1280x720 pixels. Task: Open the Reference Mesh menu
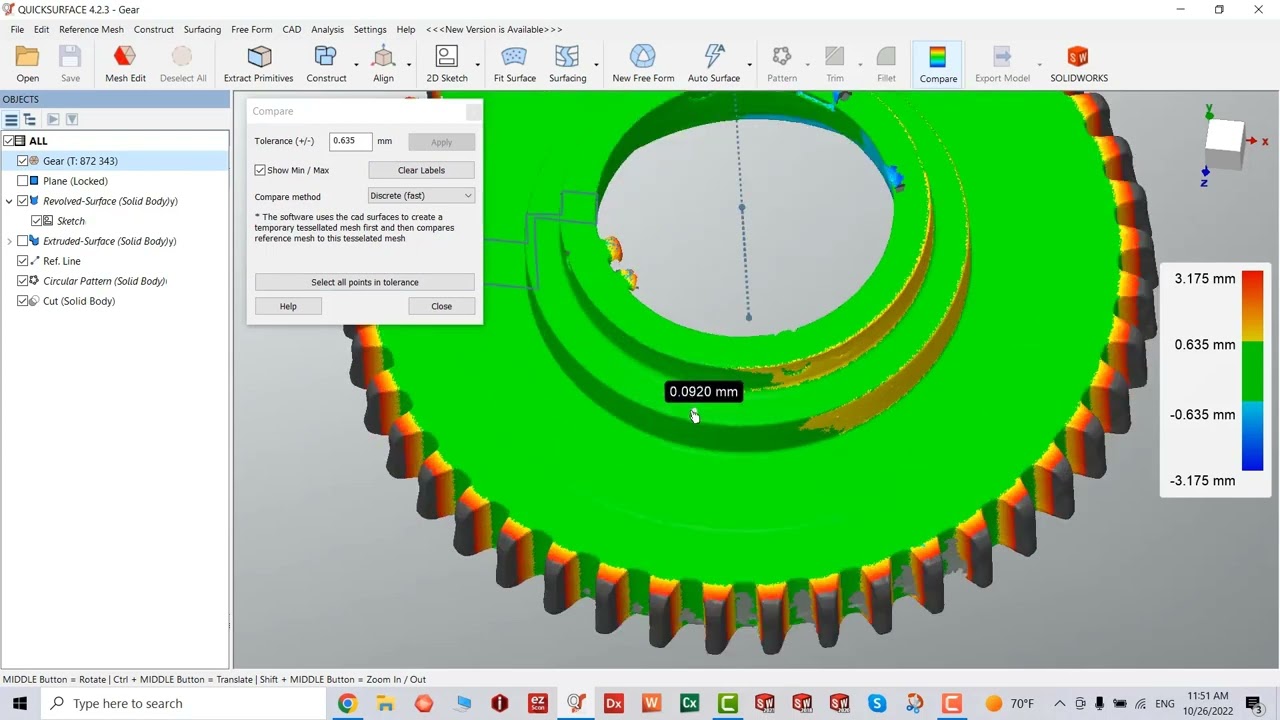click(91, 29)
